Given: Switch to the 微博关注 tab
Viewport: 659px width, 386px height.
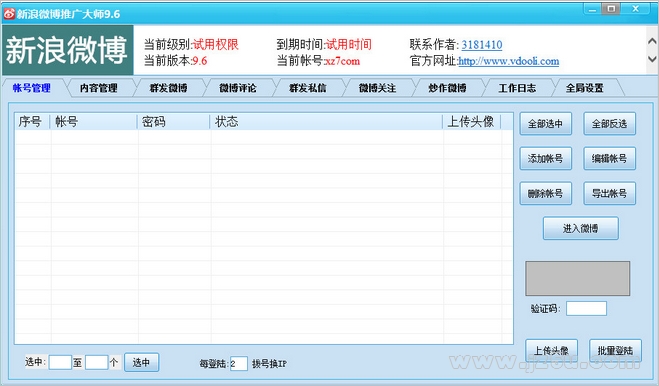Looking at the screenshot, I should pos(377,88).
